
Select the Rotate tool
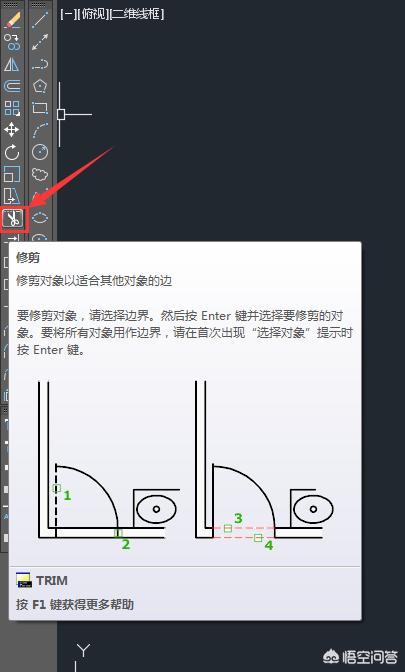click(x=12, y=152)
